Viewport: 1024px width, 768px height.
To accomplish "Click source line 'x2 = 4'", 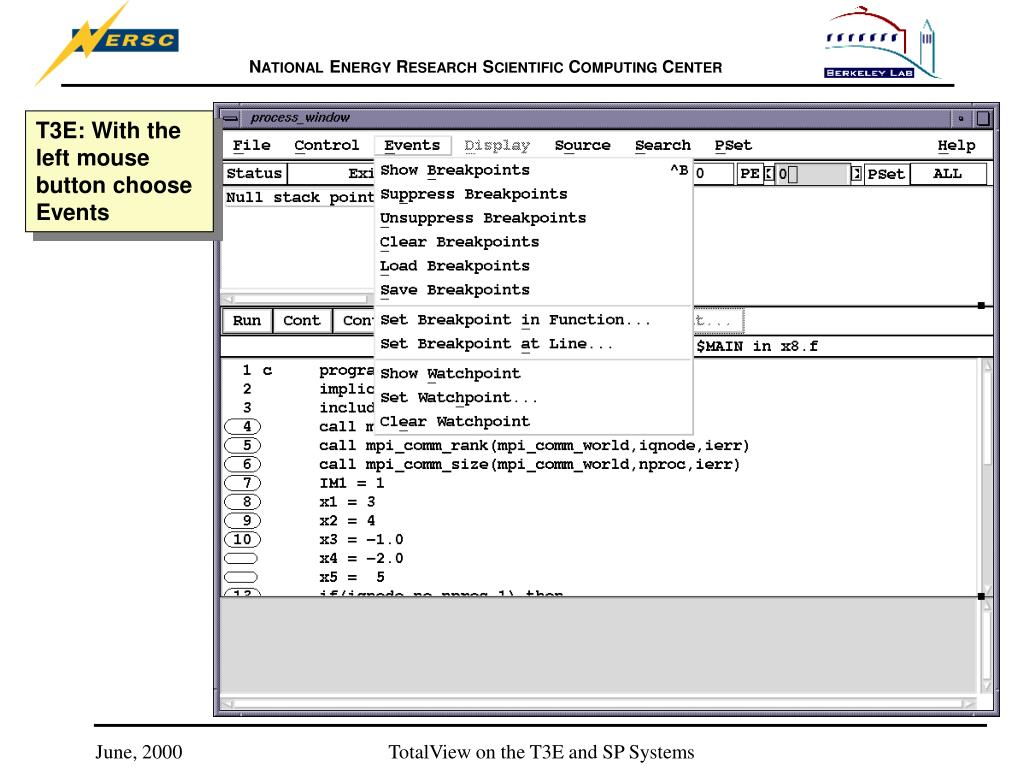I will 347,520.
